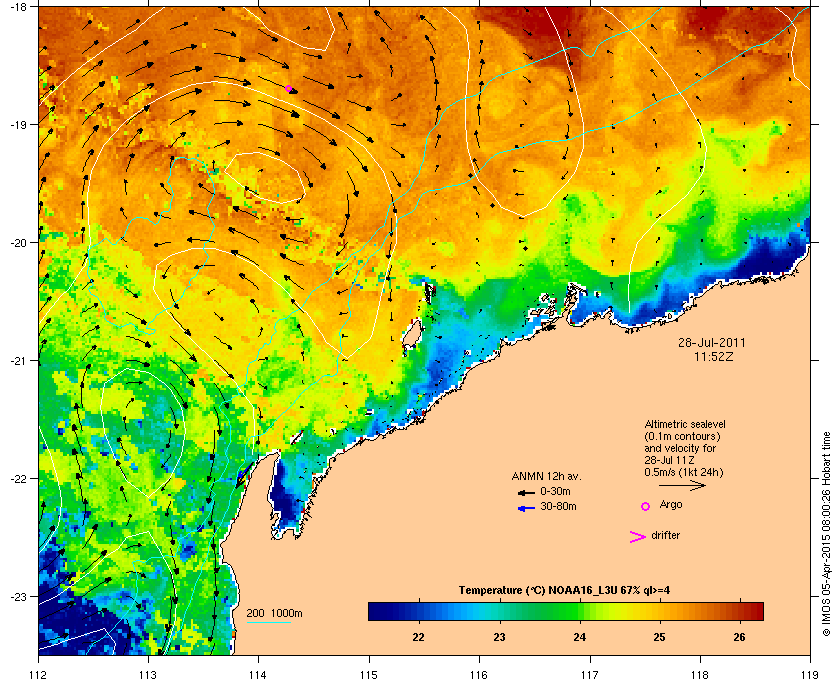Image resolution: width=840 pixels, height=680 pixels.
Task: Click longitude axis label 119
Action: pos(811,675)
